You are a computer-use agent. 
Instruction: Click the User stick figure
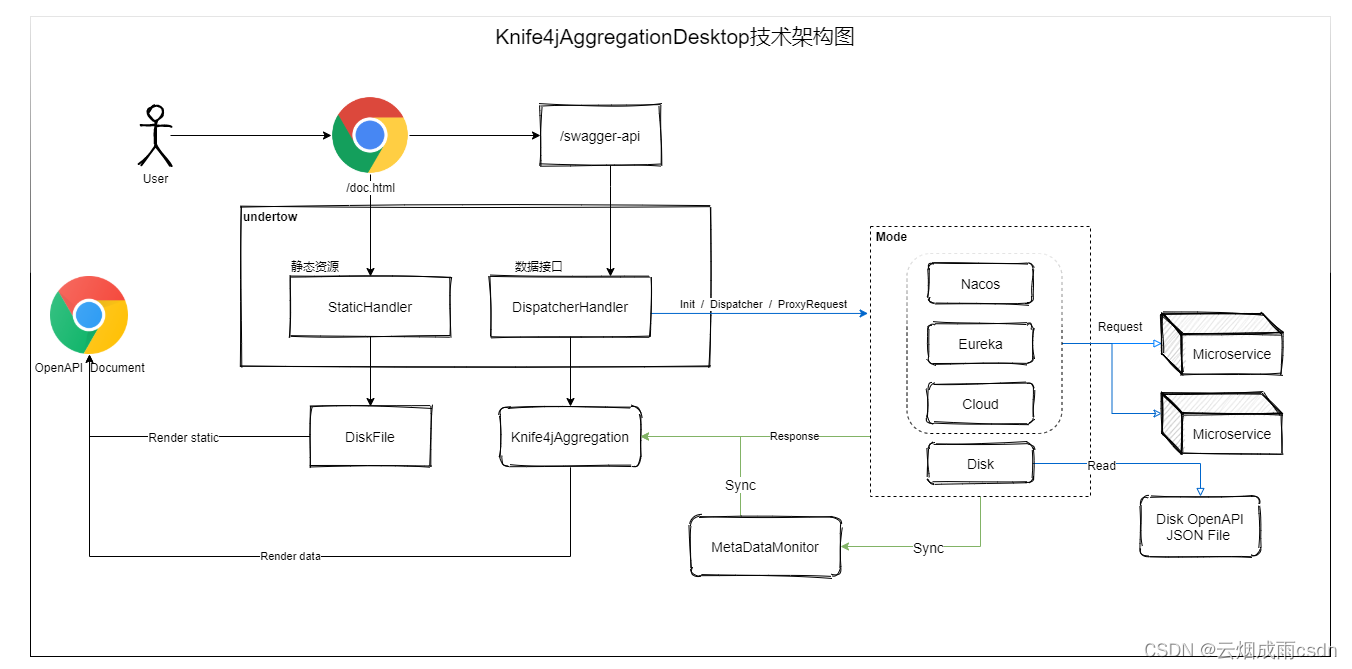point(155,135)
